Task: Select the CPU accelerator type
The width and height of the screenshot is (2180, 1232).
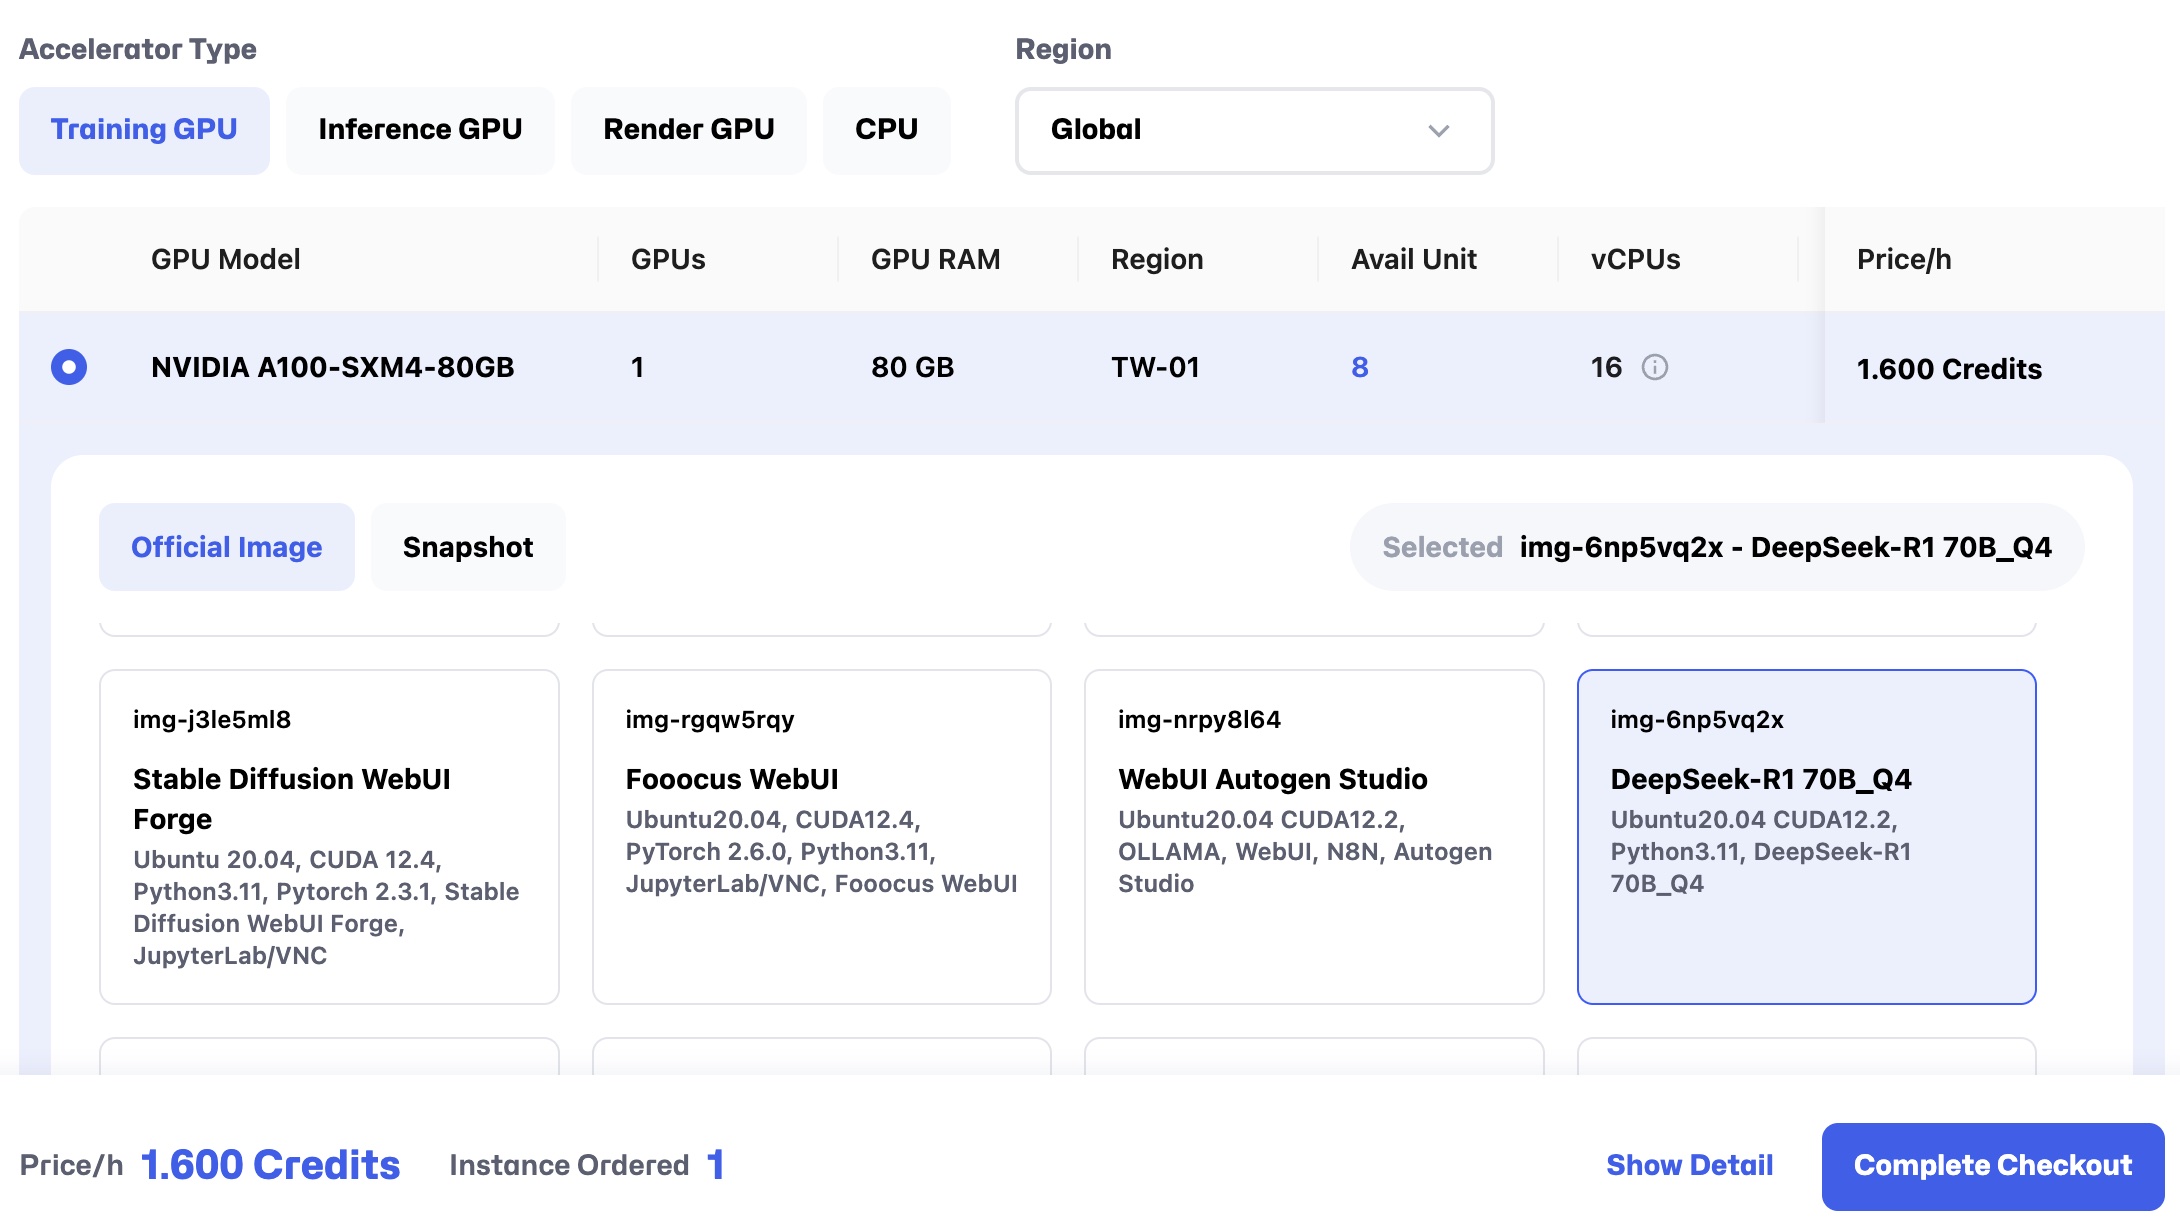Action: tap(886, 130)
